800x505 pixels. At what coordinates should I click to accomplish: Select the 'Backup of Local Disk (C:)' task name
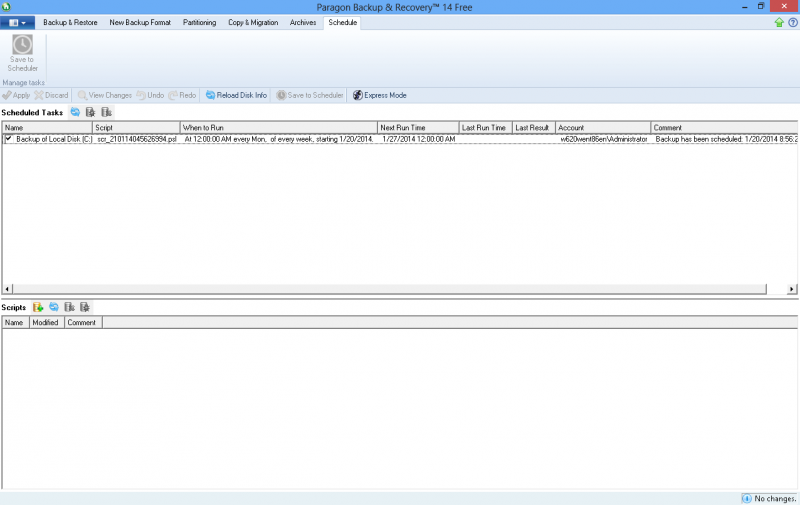[54, 139]
